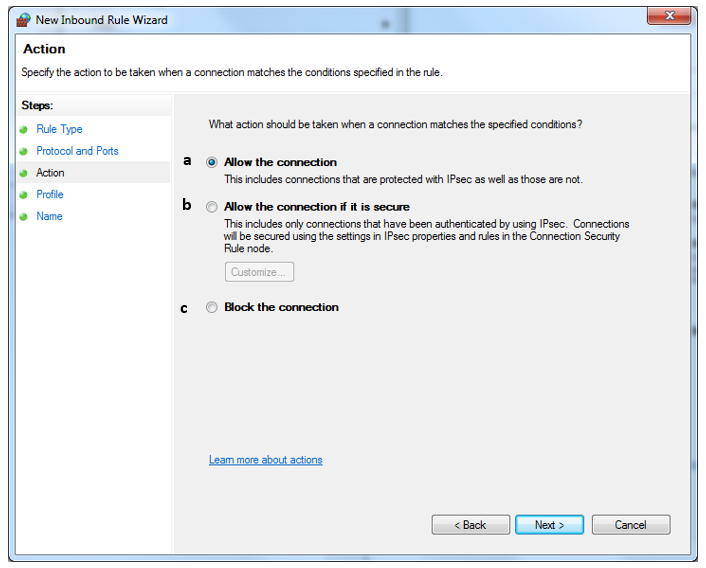Open the Learn more about actions link

265,460
